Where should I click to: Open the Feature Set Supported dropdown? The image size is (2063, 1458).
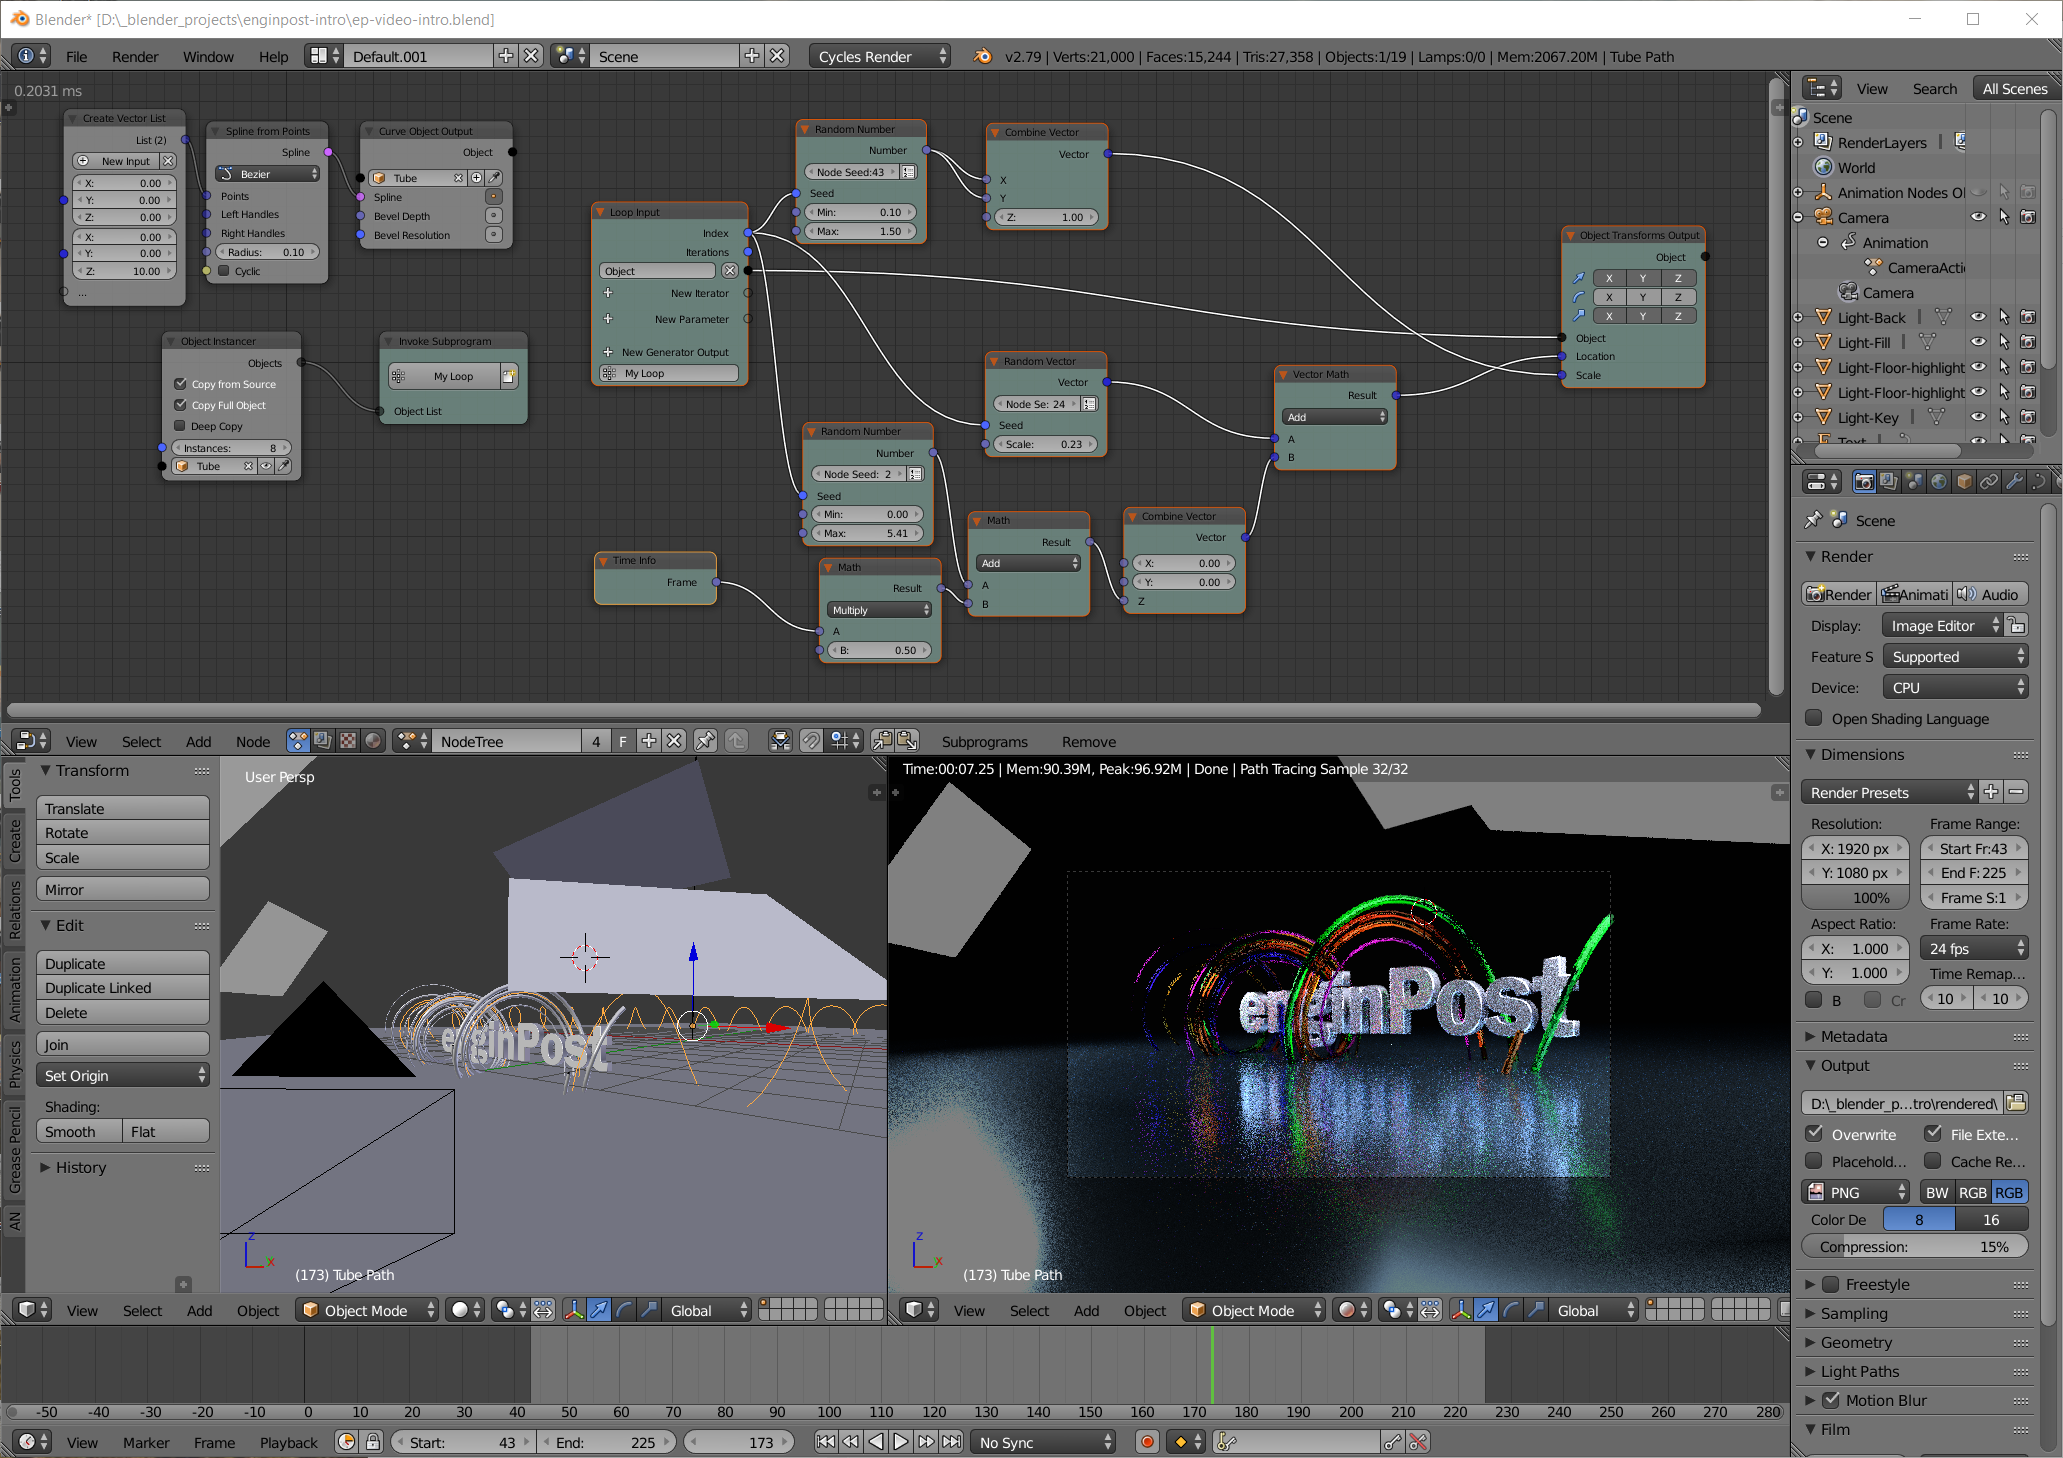pos(1955,656)
